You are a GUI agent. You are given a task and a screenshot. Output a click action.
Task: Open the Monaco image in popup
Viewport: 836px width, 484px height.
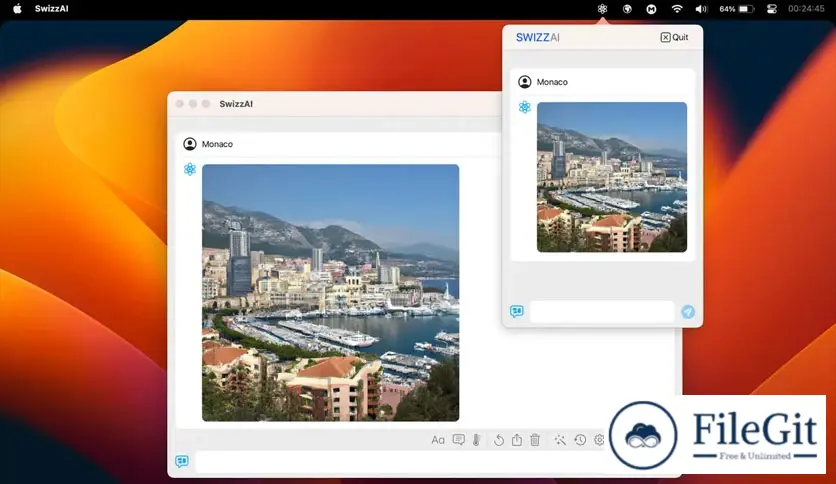[612, 177]
